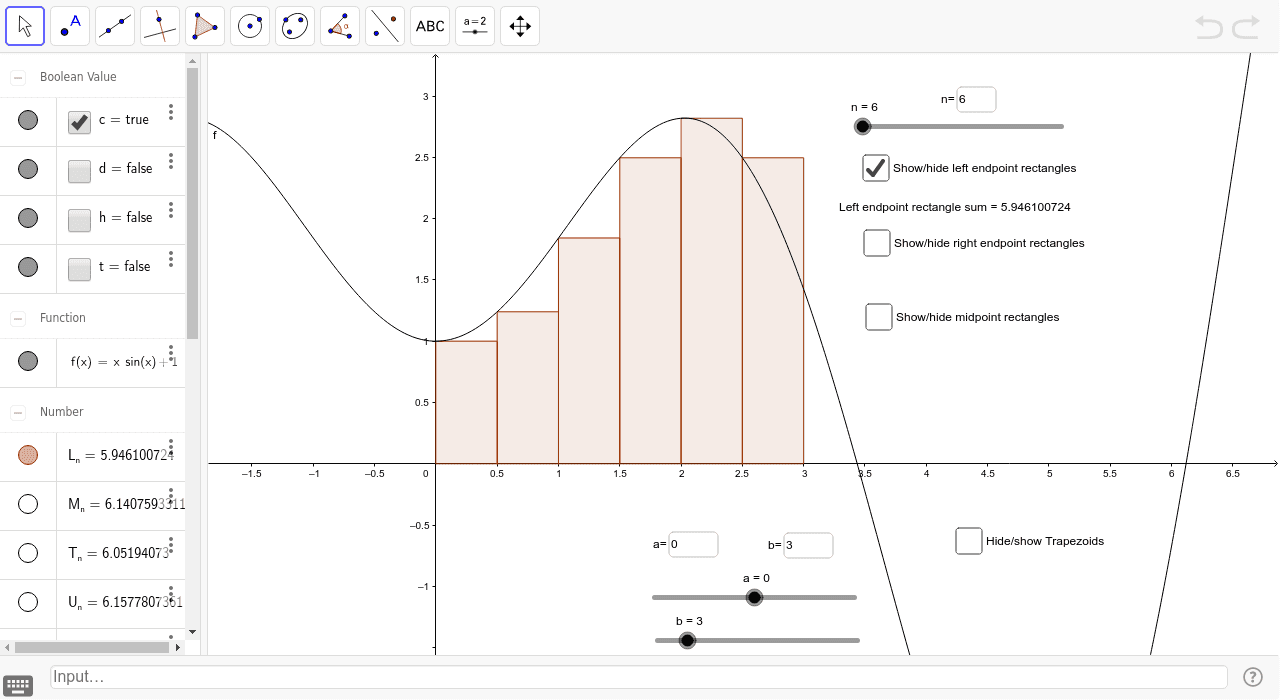Open the virtual keyboard icon
Viewport: 1280px width, 700px height.
(x=18, y=685)
